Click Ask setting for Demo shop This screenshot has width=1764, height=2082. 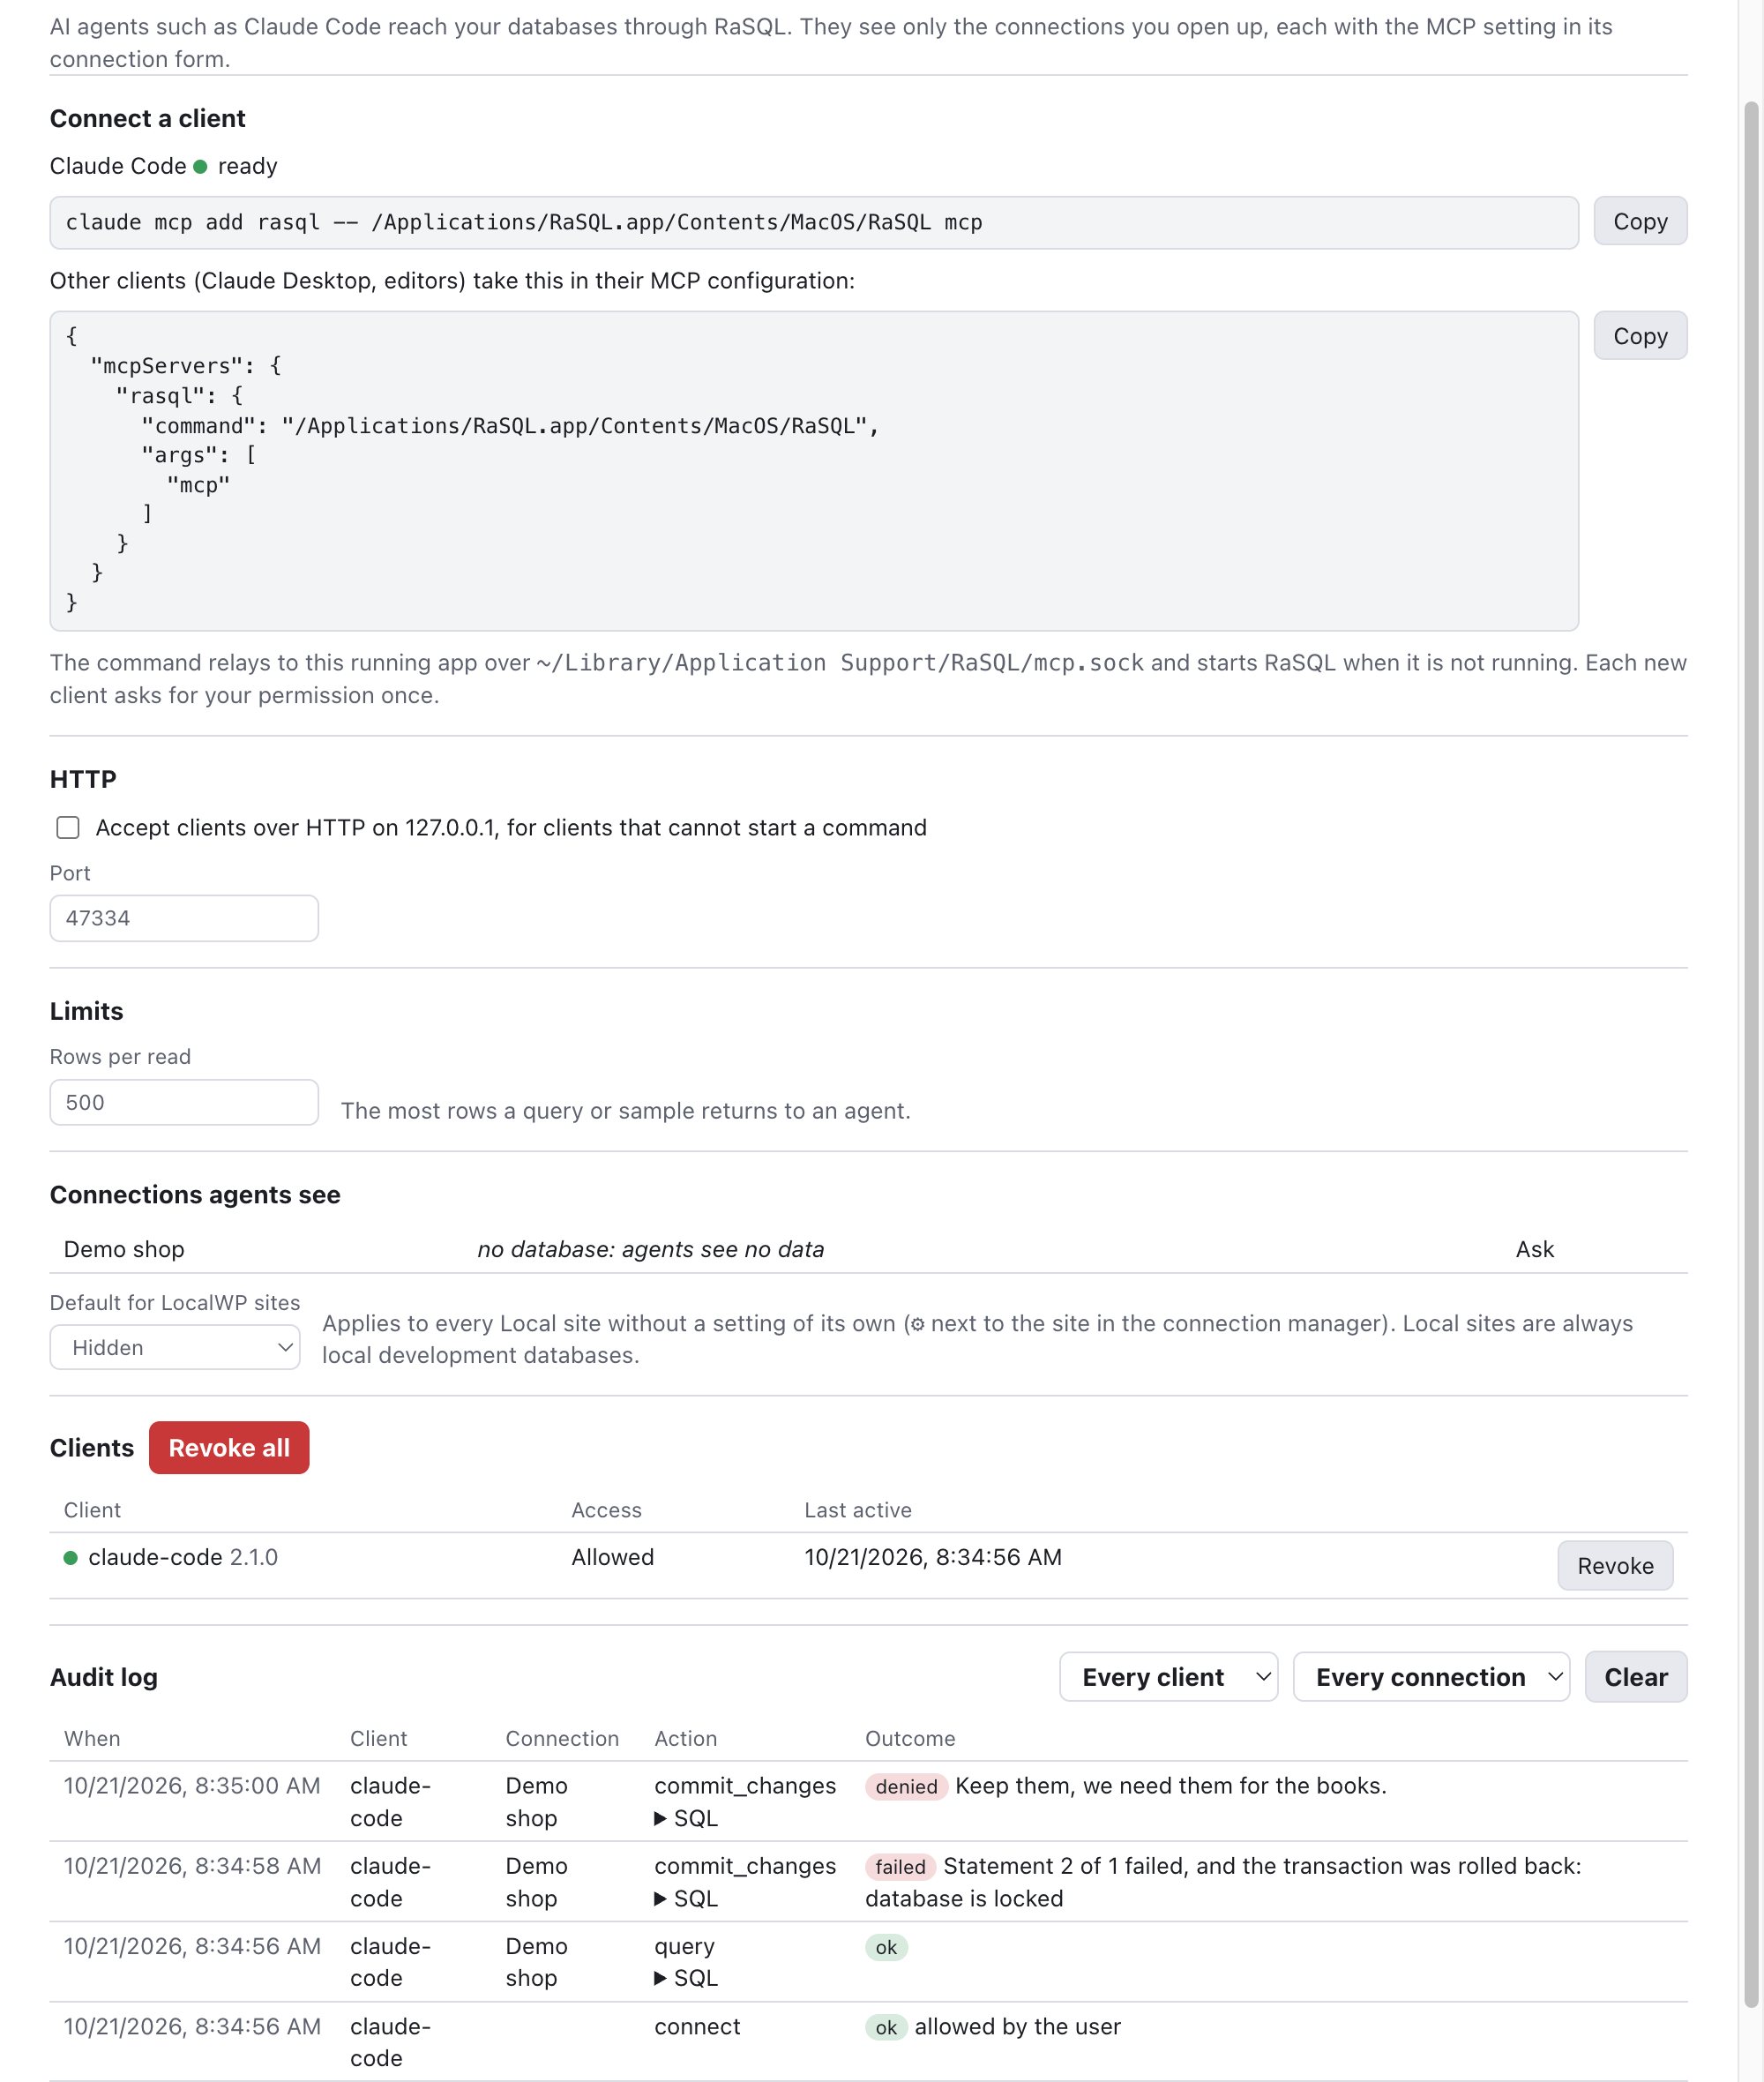click(x=1534, y=1249)
